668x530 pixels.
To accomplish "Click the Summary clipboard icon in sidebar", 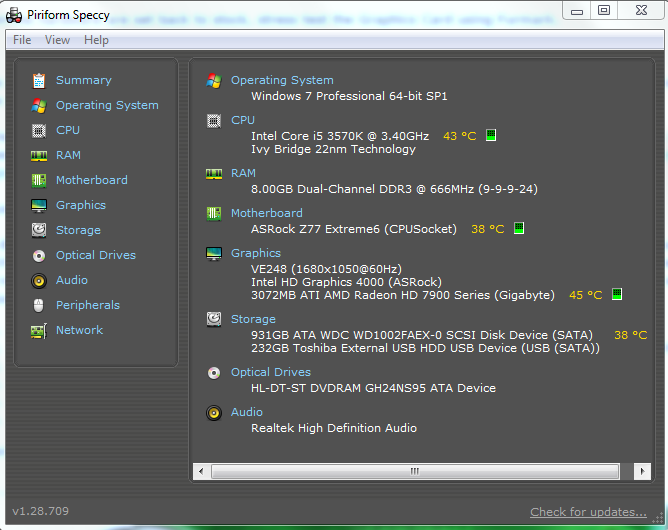I will point(39,81).
